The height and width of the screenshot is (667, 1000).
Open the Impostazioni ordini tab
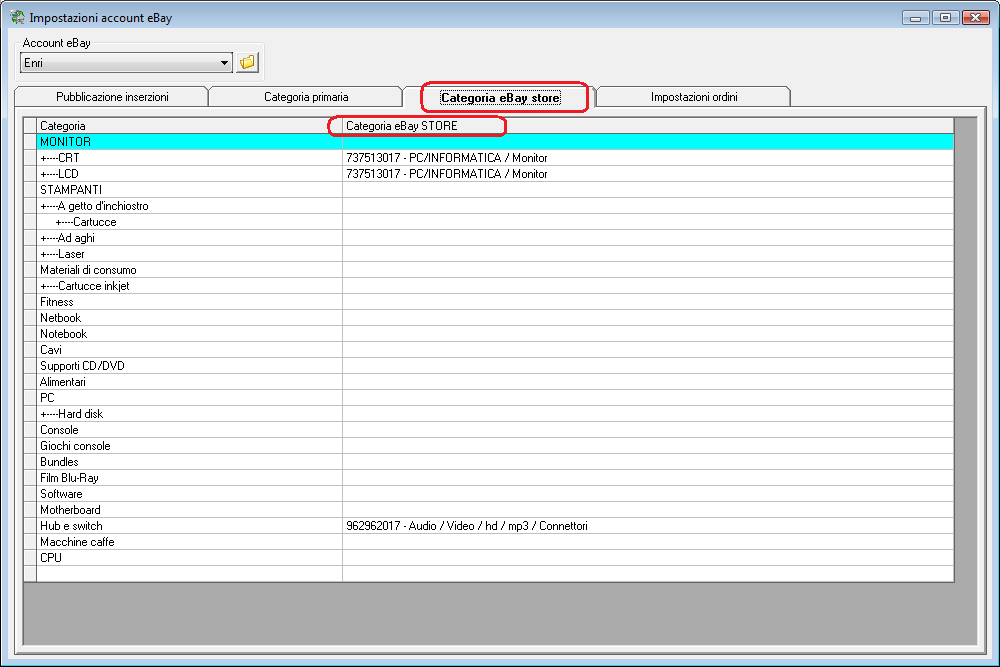[694, 97]
